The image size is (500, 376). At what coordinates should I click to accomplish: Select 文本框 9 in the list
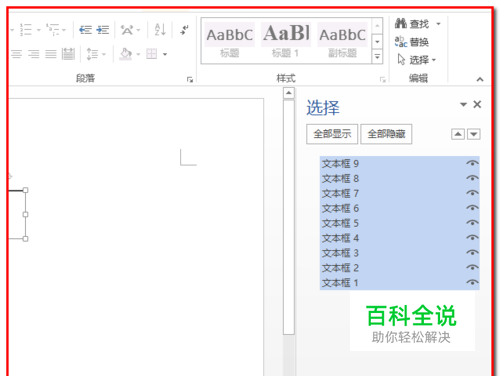tap(400, 163)
